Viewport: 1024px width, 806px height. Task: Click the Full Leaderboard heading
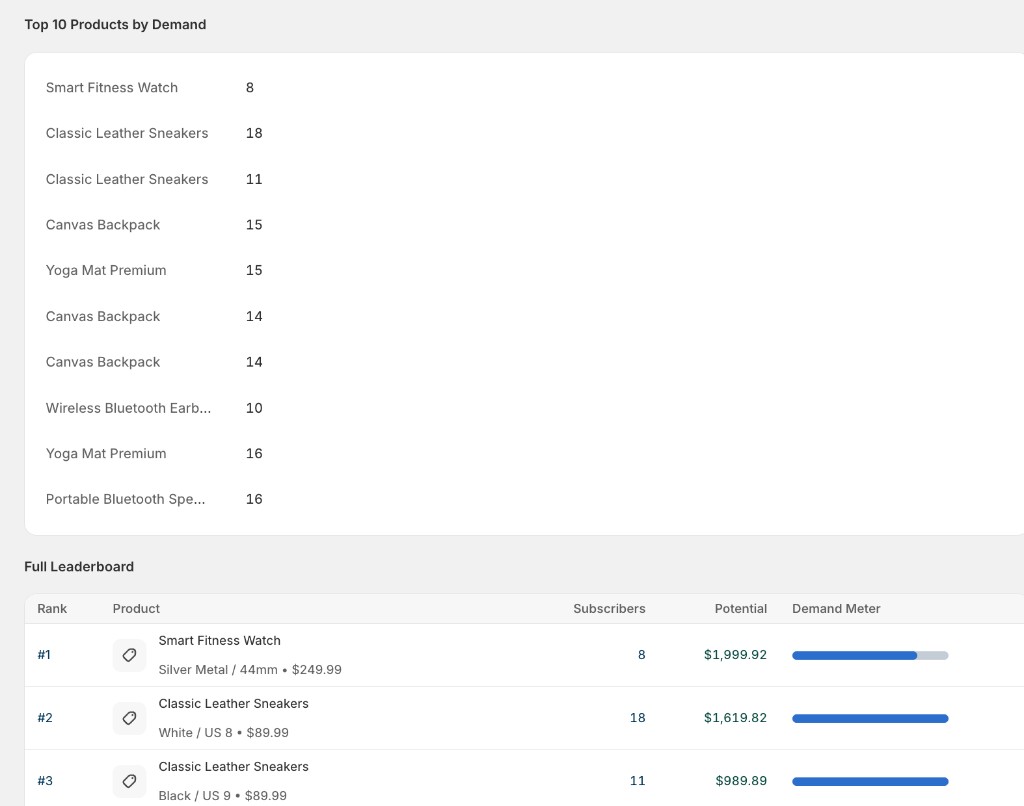pyautogui.click(x=79, y=567)
